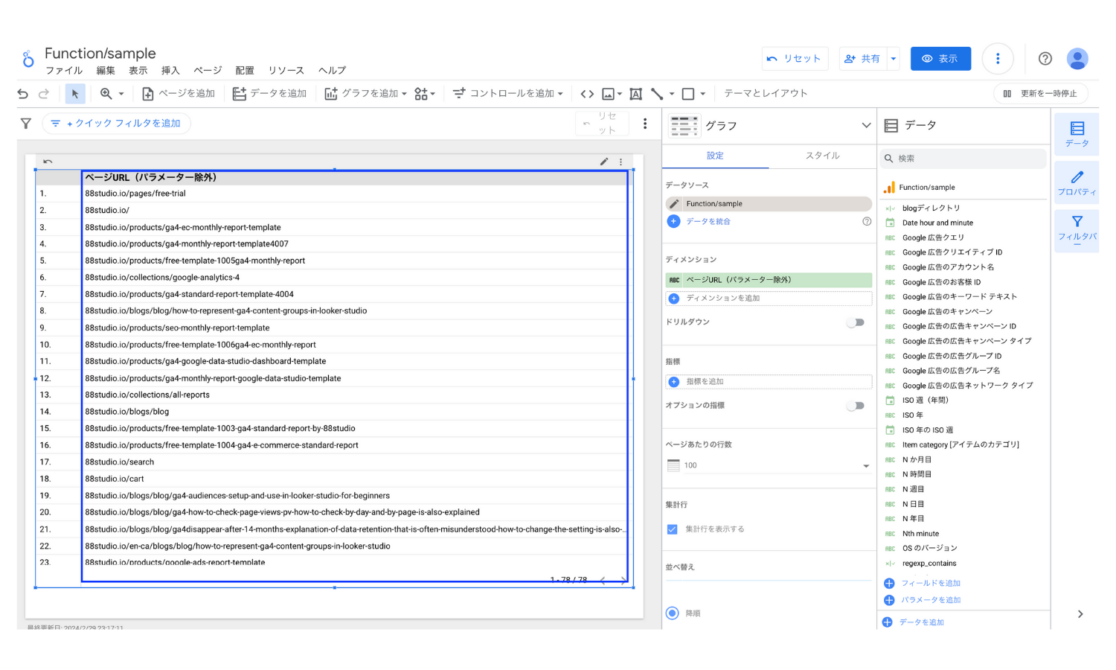Open the image insert dropdown arrow
1116x670 pixels.
point(620,94)
